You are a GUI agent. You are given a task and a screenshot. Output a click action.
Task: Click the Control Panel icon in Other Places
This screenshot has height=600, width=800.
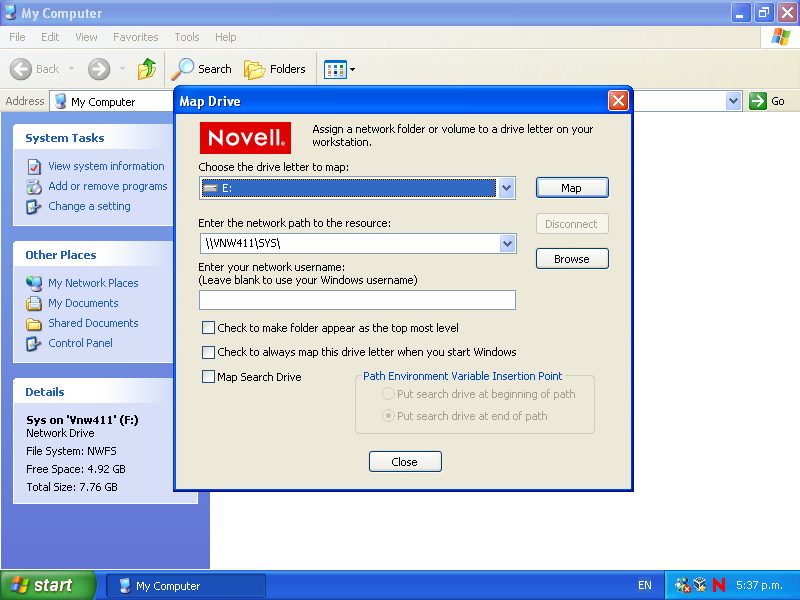point(34,344)
